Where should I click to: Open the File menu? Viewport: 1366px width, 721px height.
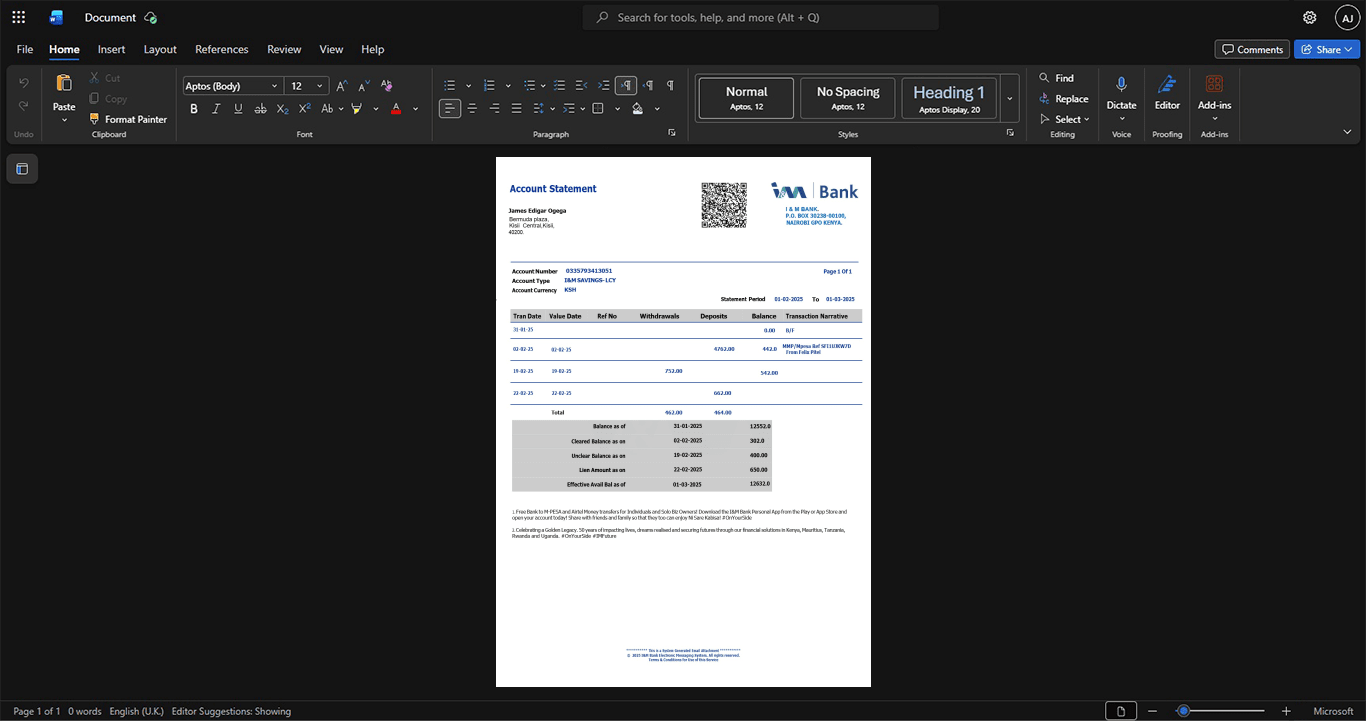coord(25,49)
